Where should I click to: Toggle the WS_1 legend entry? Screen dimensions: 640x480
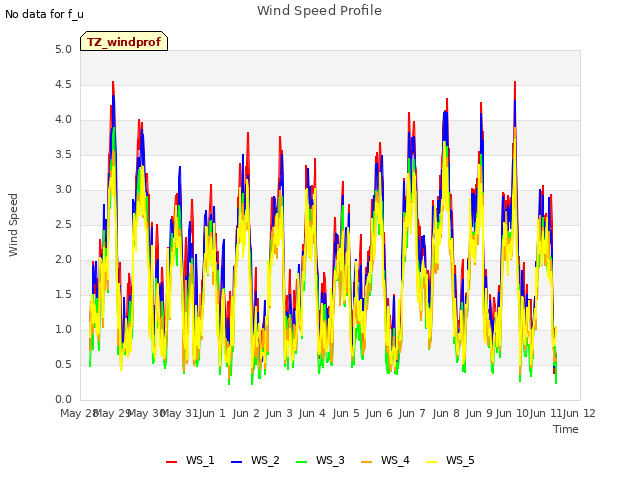(x=190, y=460)
